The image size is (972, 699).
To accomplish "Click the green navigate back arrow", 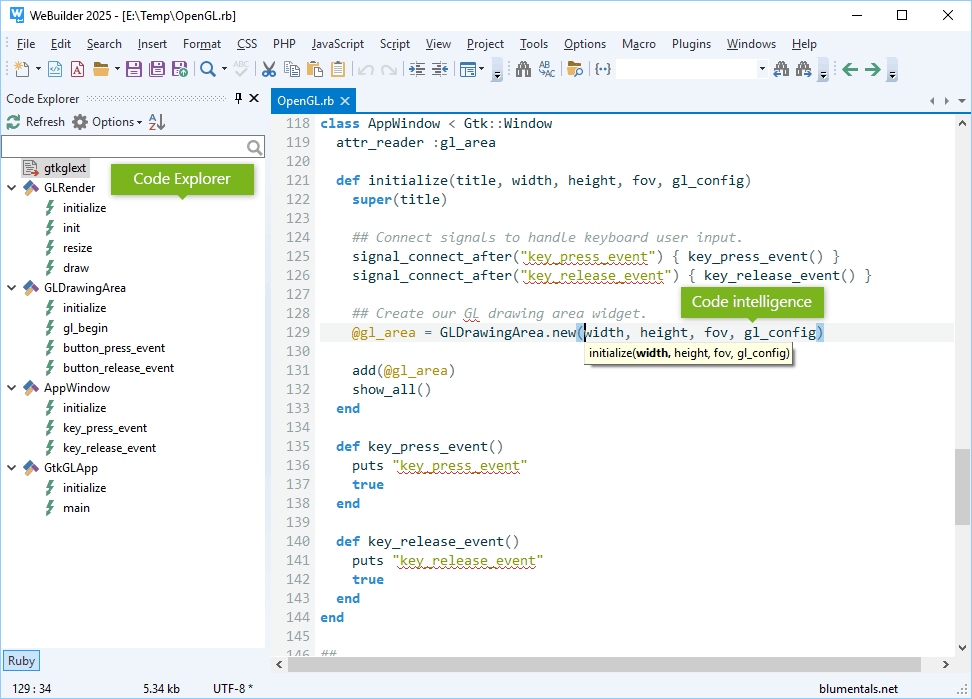I will pos(849,69).
